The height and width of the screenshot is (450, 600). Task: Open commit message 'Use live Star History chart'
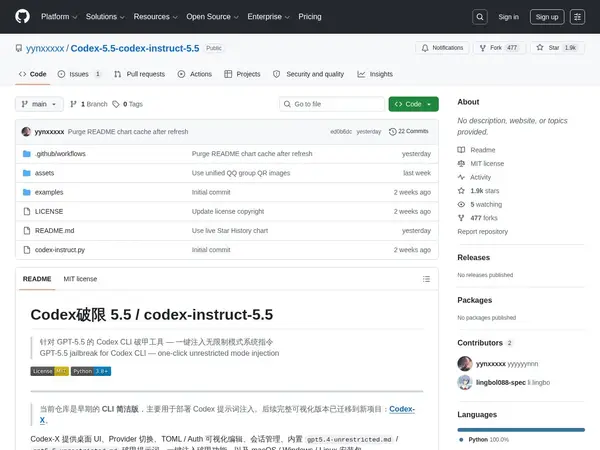(230, 230)
